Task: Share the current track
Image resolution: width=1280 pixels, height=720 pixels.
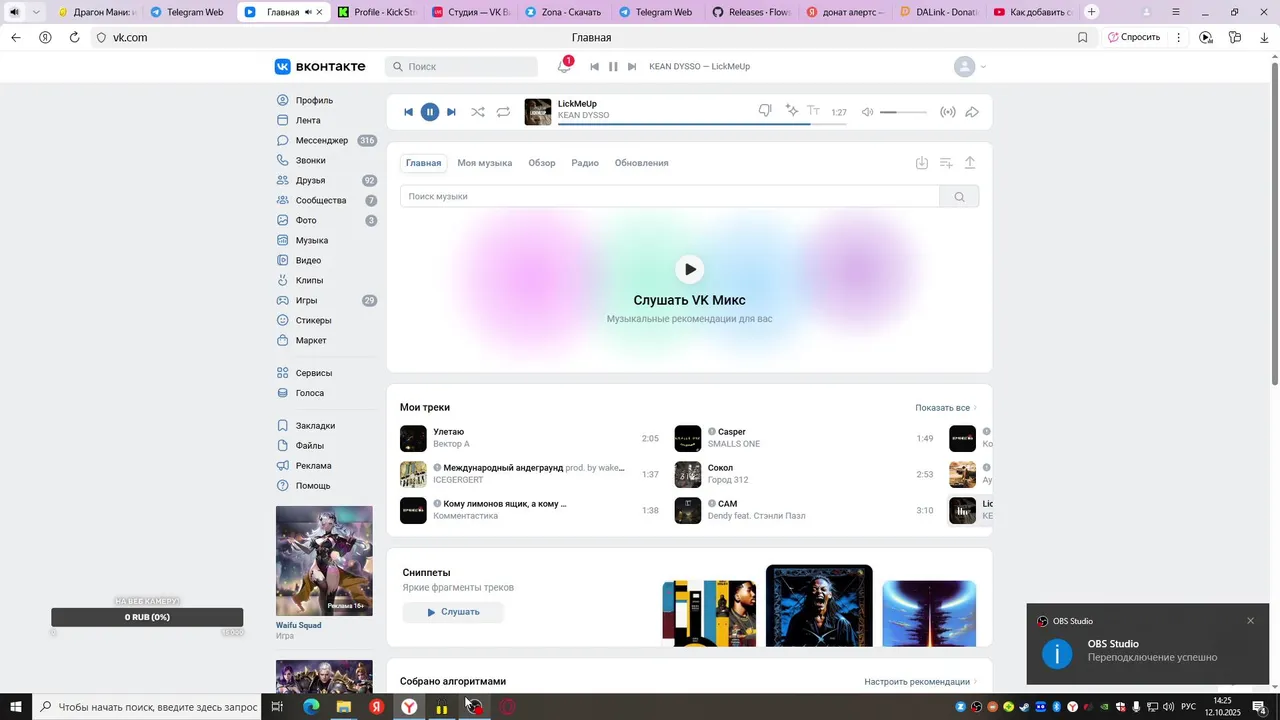Action: click(972, 112)
